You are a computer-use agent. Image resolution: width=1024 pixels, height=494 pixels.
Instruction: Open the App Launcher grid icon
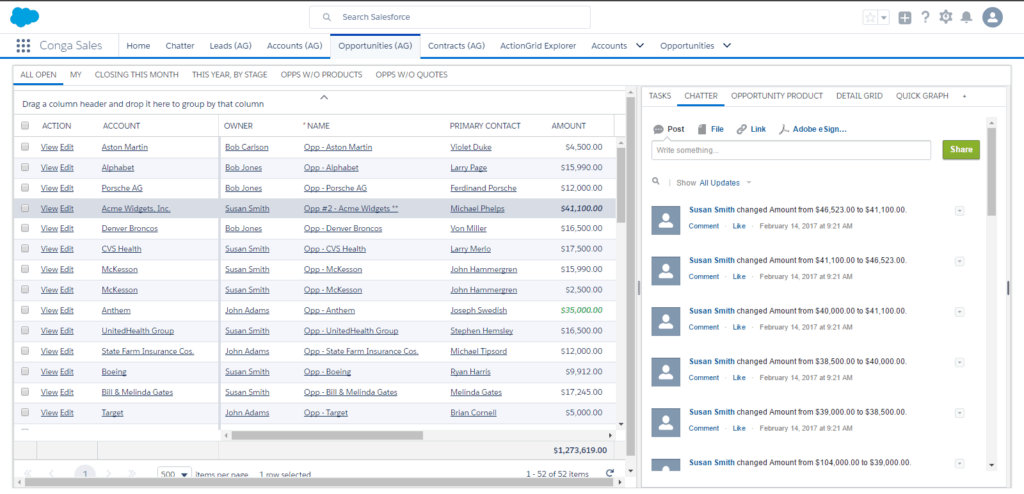point(24,46)
